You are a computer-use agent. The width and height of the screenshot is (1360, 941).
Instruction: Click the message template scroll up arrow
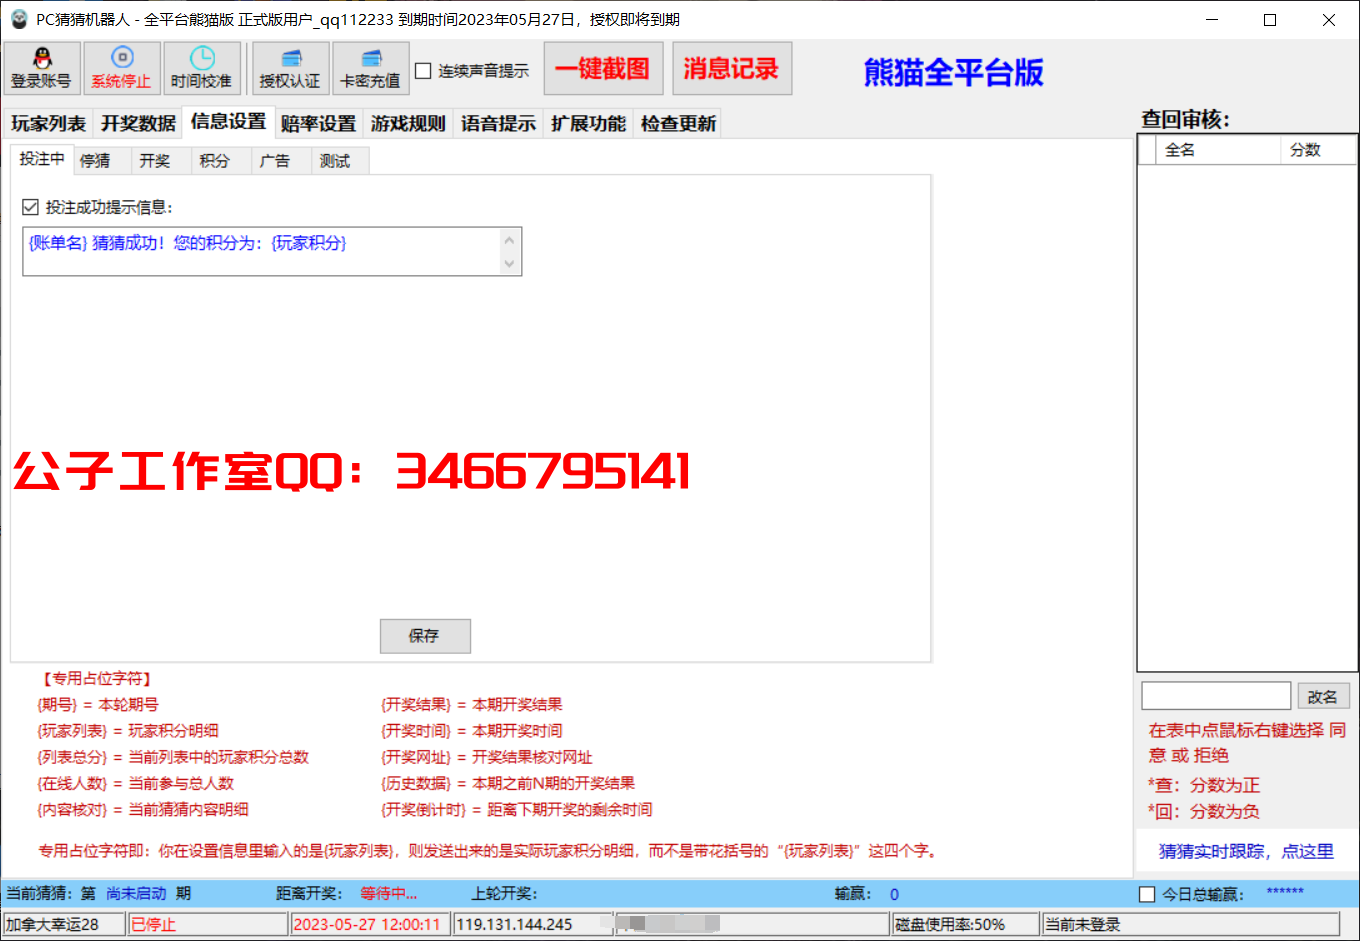pyautogui.click(x=509, y=240)
